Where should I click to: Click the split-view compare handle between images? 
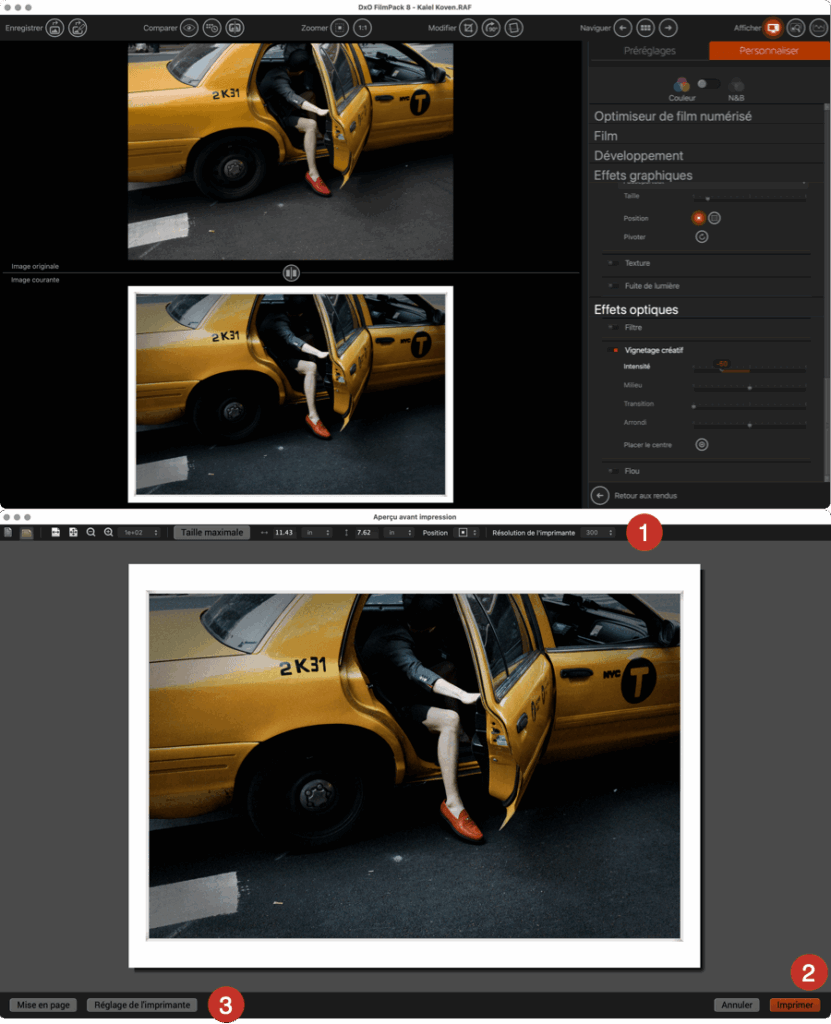pos(291,272)
